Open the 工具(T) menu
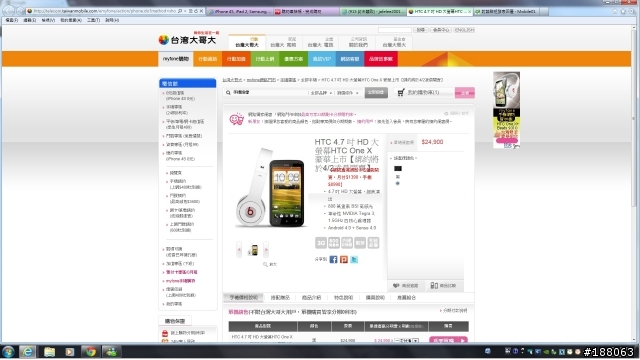The image size is (640, 360). click(93, 20)
